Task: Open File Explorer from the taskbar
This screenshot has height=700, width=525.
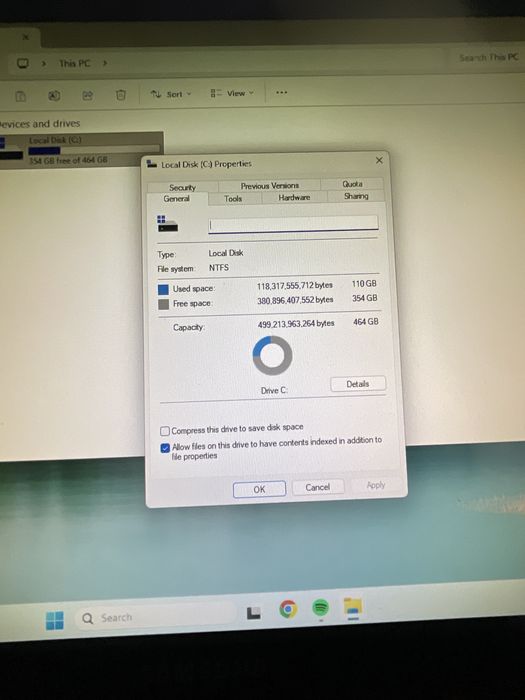Action: coord(353,607)
